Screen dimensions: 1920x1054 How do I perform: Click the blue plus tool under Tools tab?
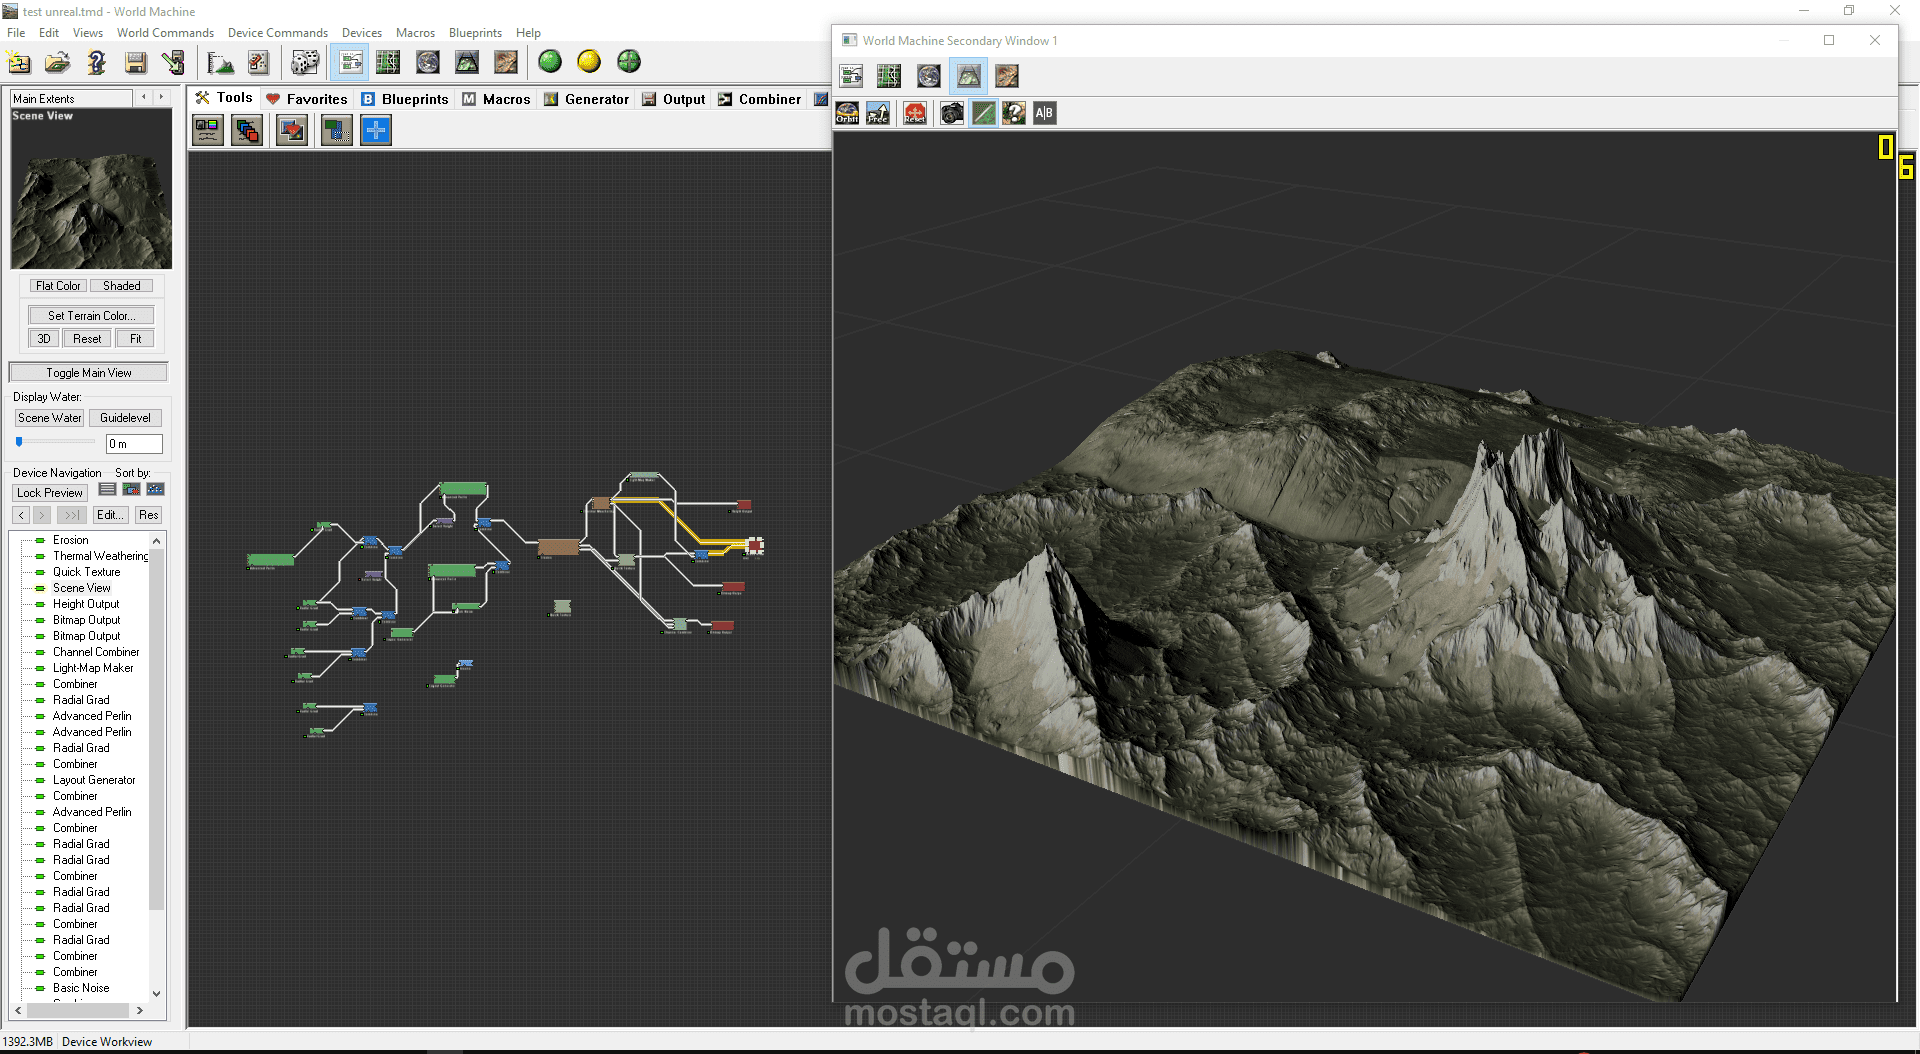pyautogui.click(x=376, y=130)
